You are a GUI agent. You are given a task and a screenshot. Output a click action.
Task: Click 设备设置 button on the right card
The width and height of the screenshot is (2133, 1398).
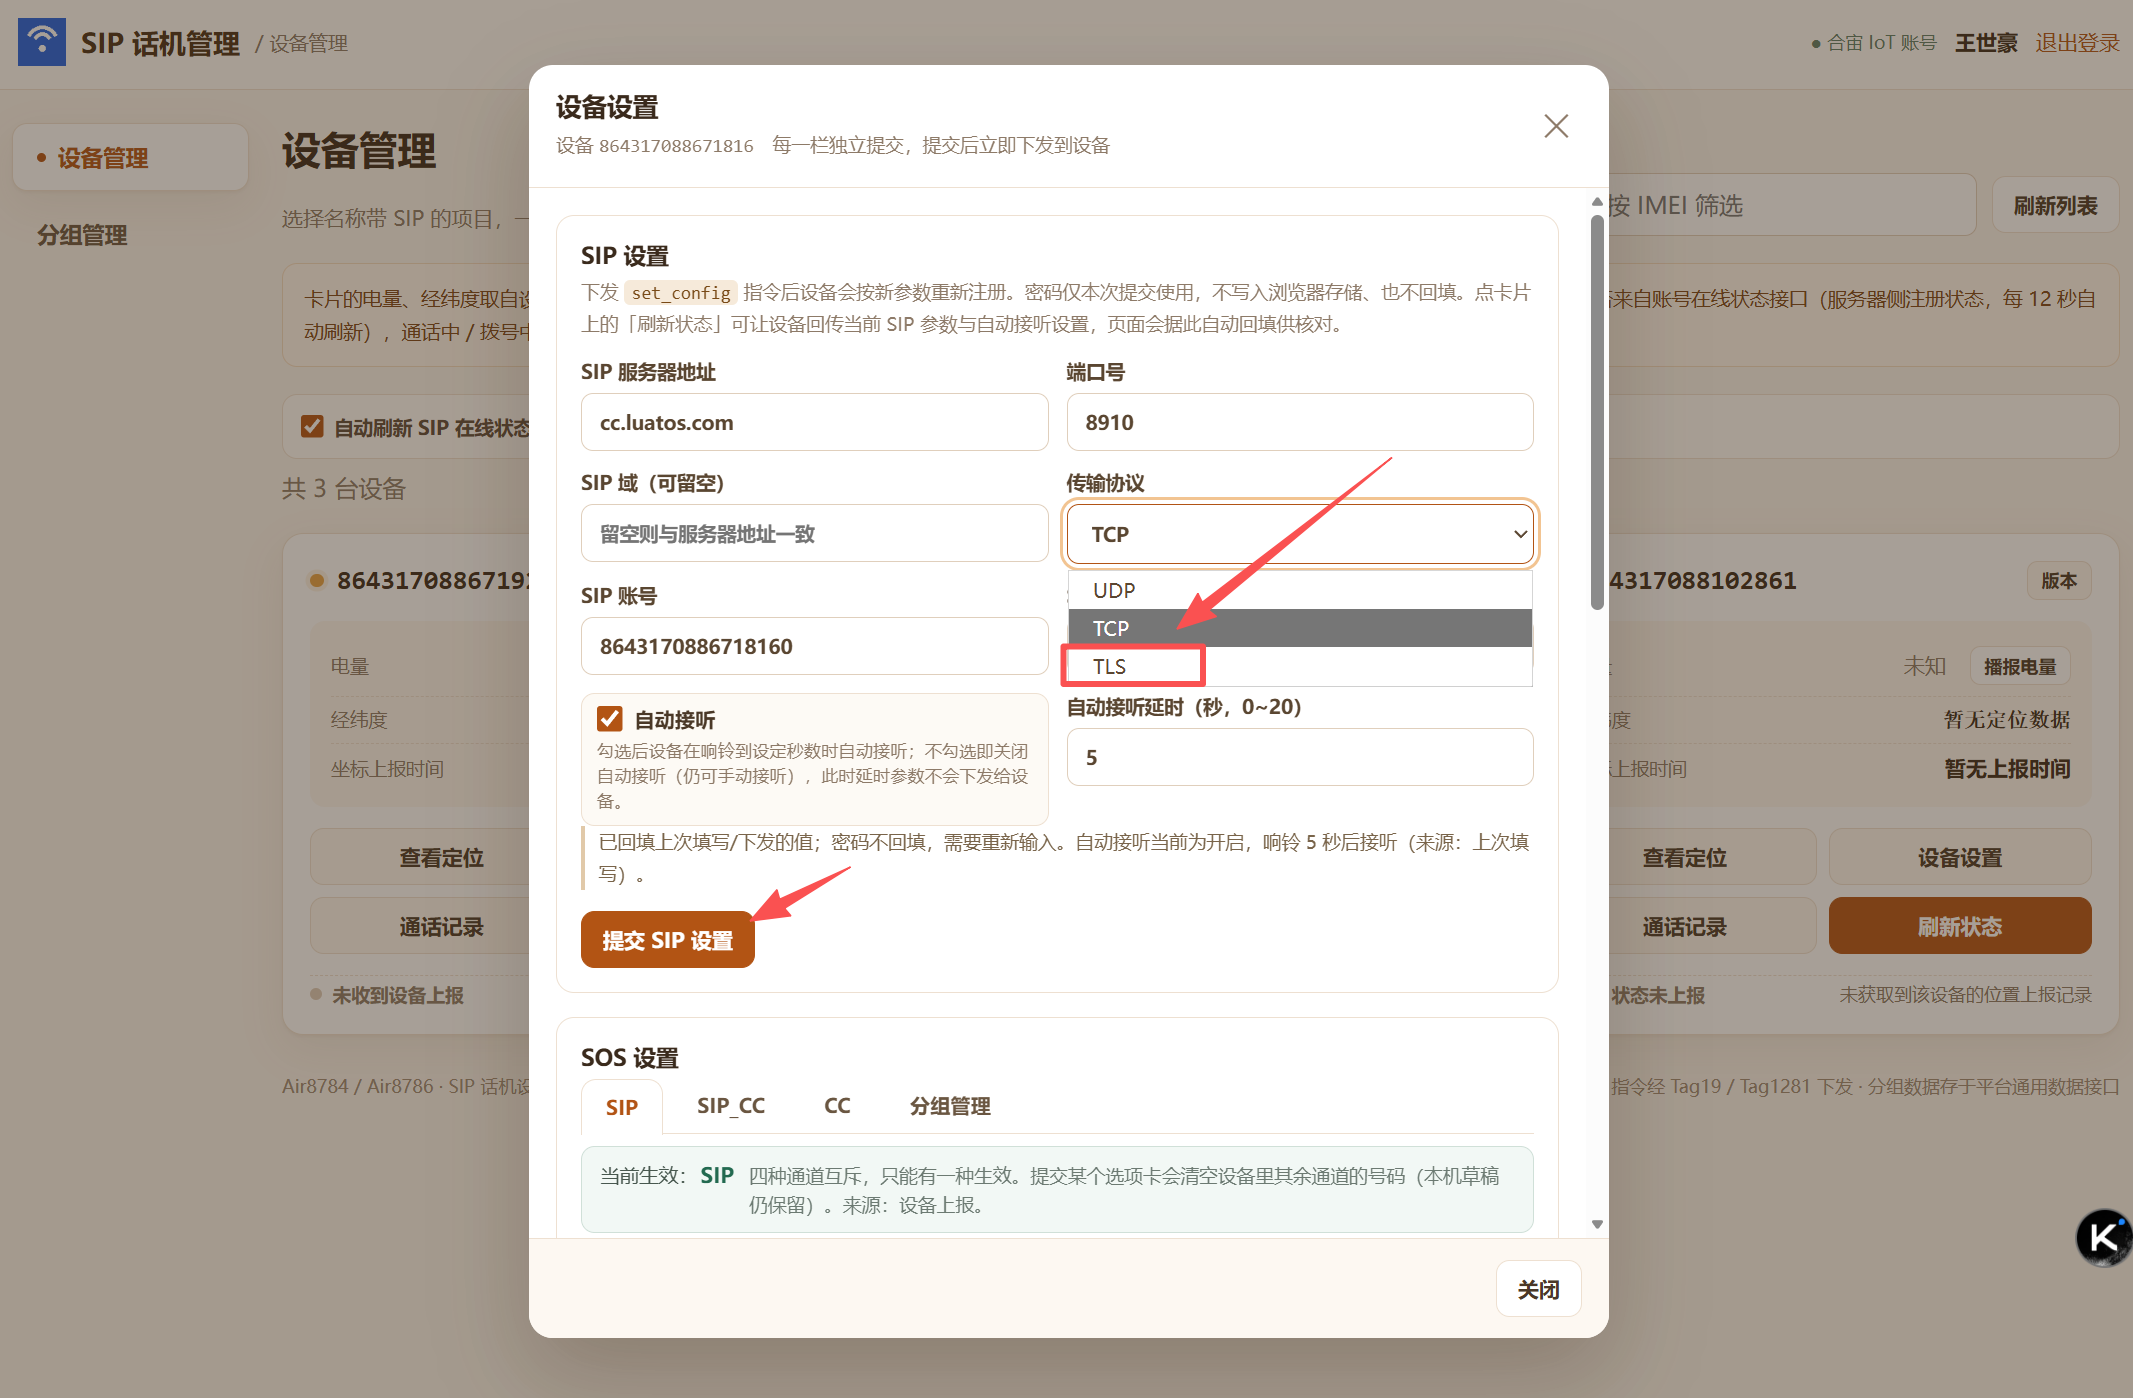click(1960, 857)
